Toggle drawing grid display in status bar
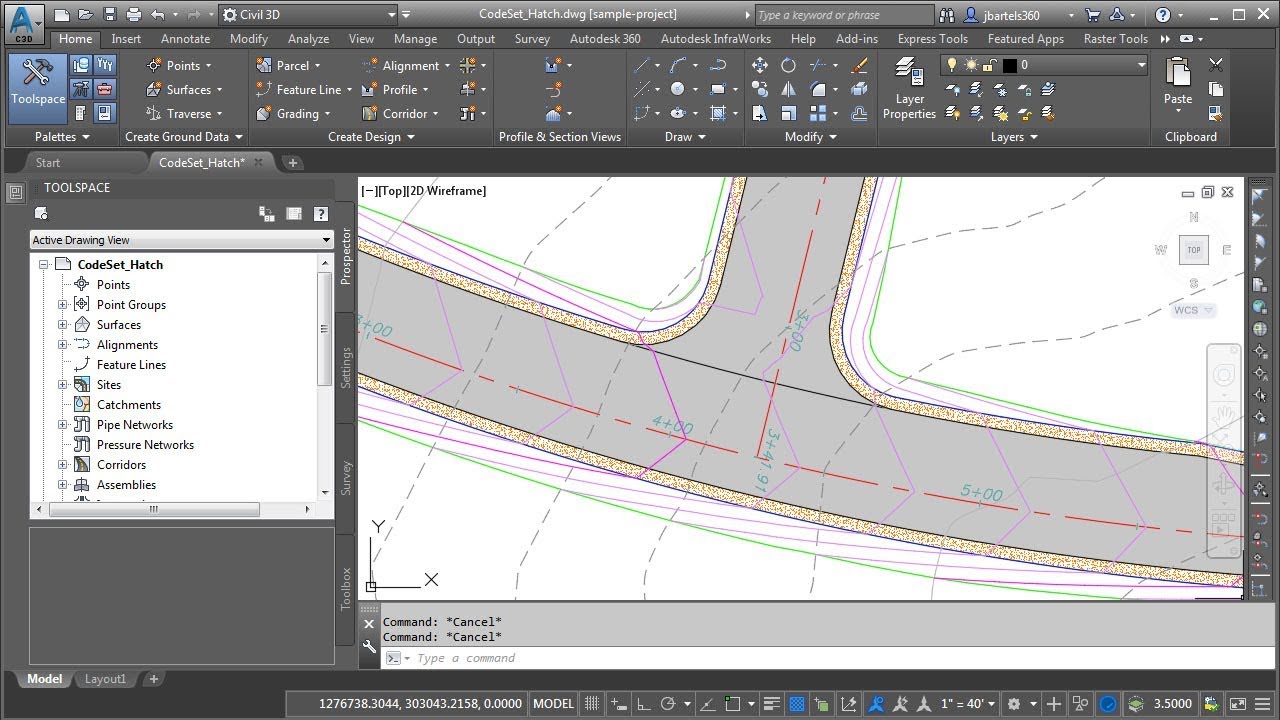1280x720 pixels. pos(592,704)
